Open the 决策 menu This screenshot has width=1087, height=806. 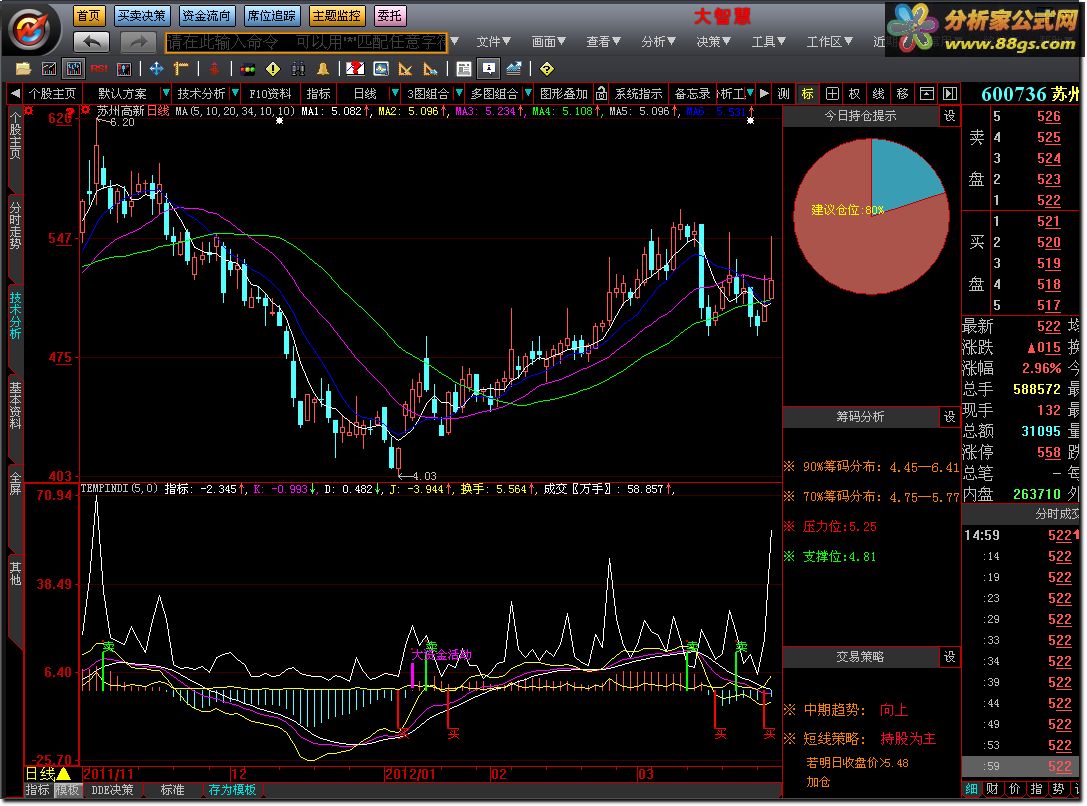click(713, 42)
